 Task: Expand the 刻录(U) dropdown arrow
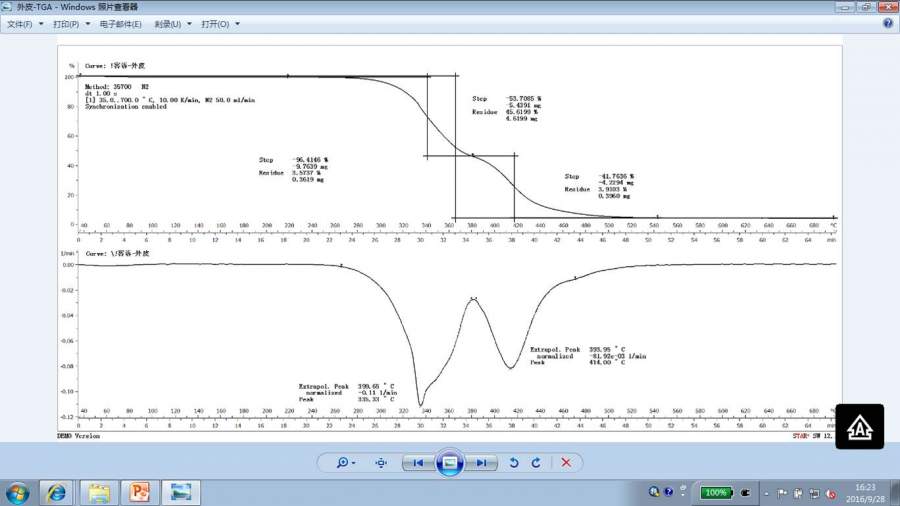click(x=189, y=24)
